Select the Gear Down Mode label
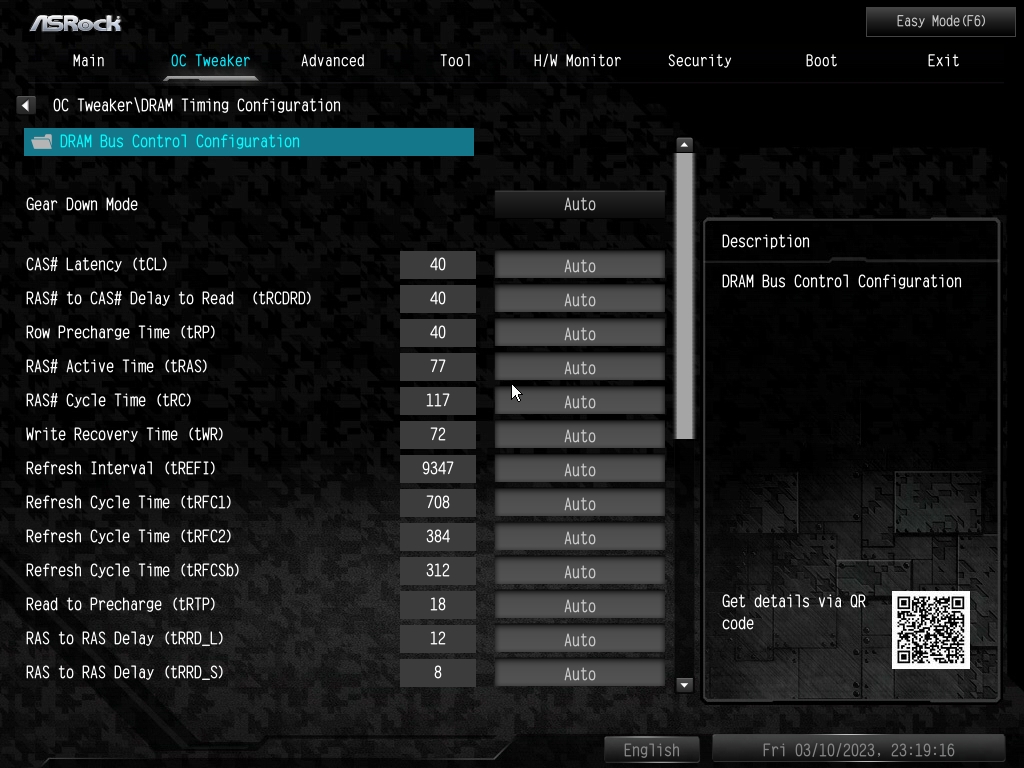 (x=82, y=204)
